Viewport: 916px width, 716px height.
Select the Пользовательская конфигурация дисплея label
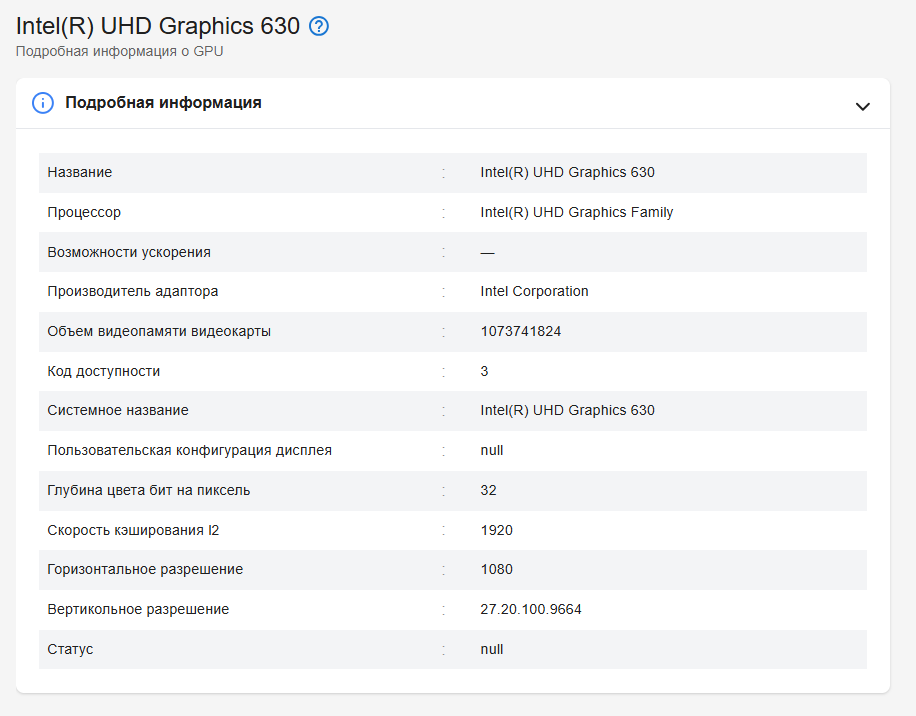(189, 450)
